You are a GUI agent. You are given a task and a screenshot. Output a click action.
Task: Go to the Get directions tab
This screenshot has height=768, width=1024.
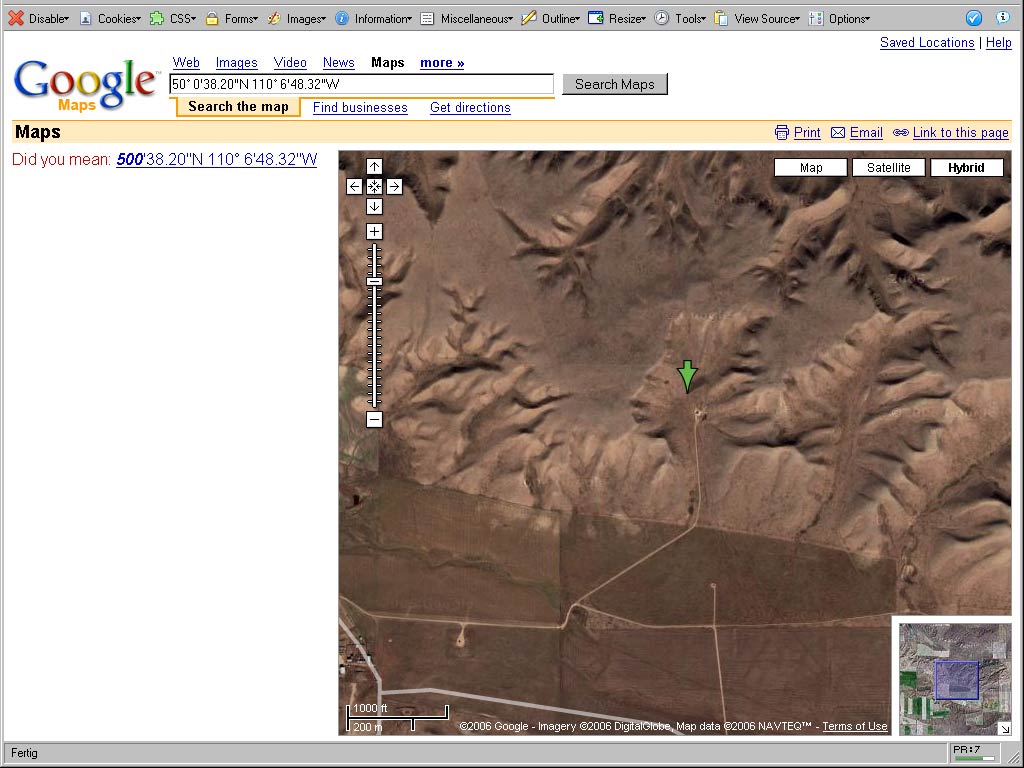point(470,108)
